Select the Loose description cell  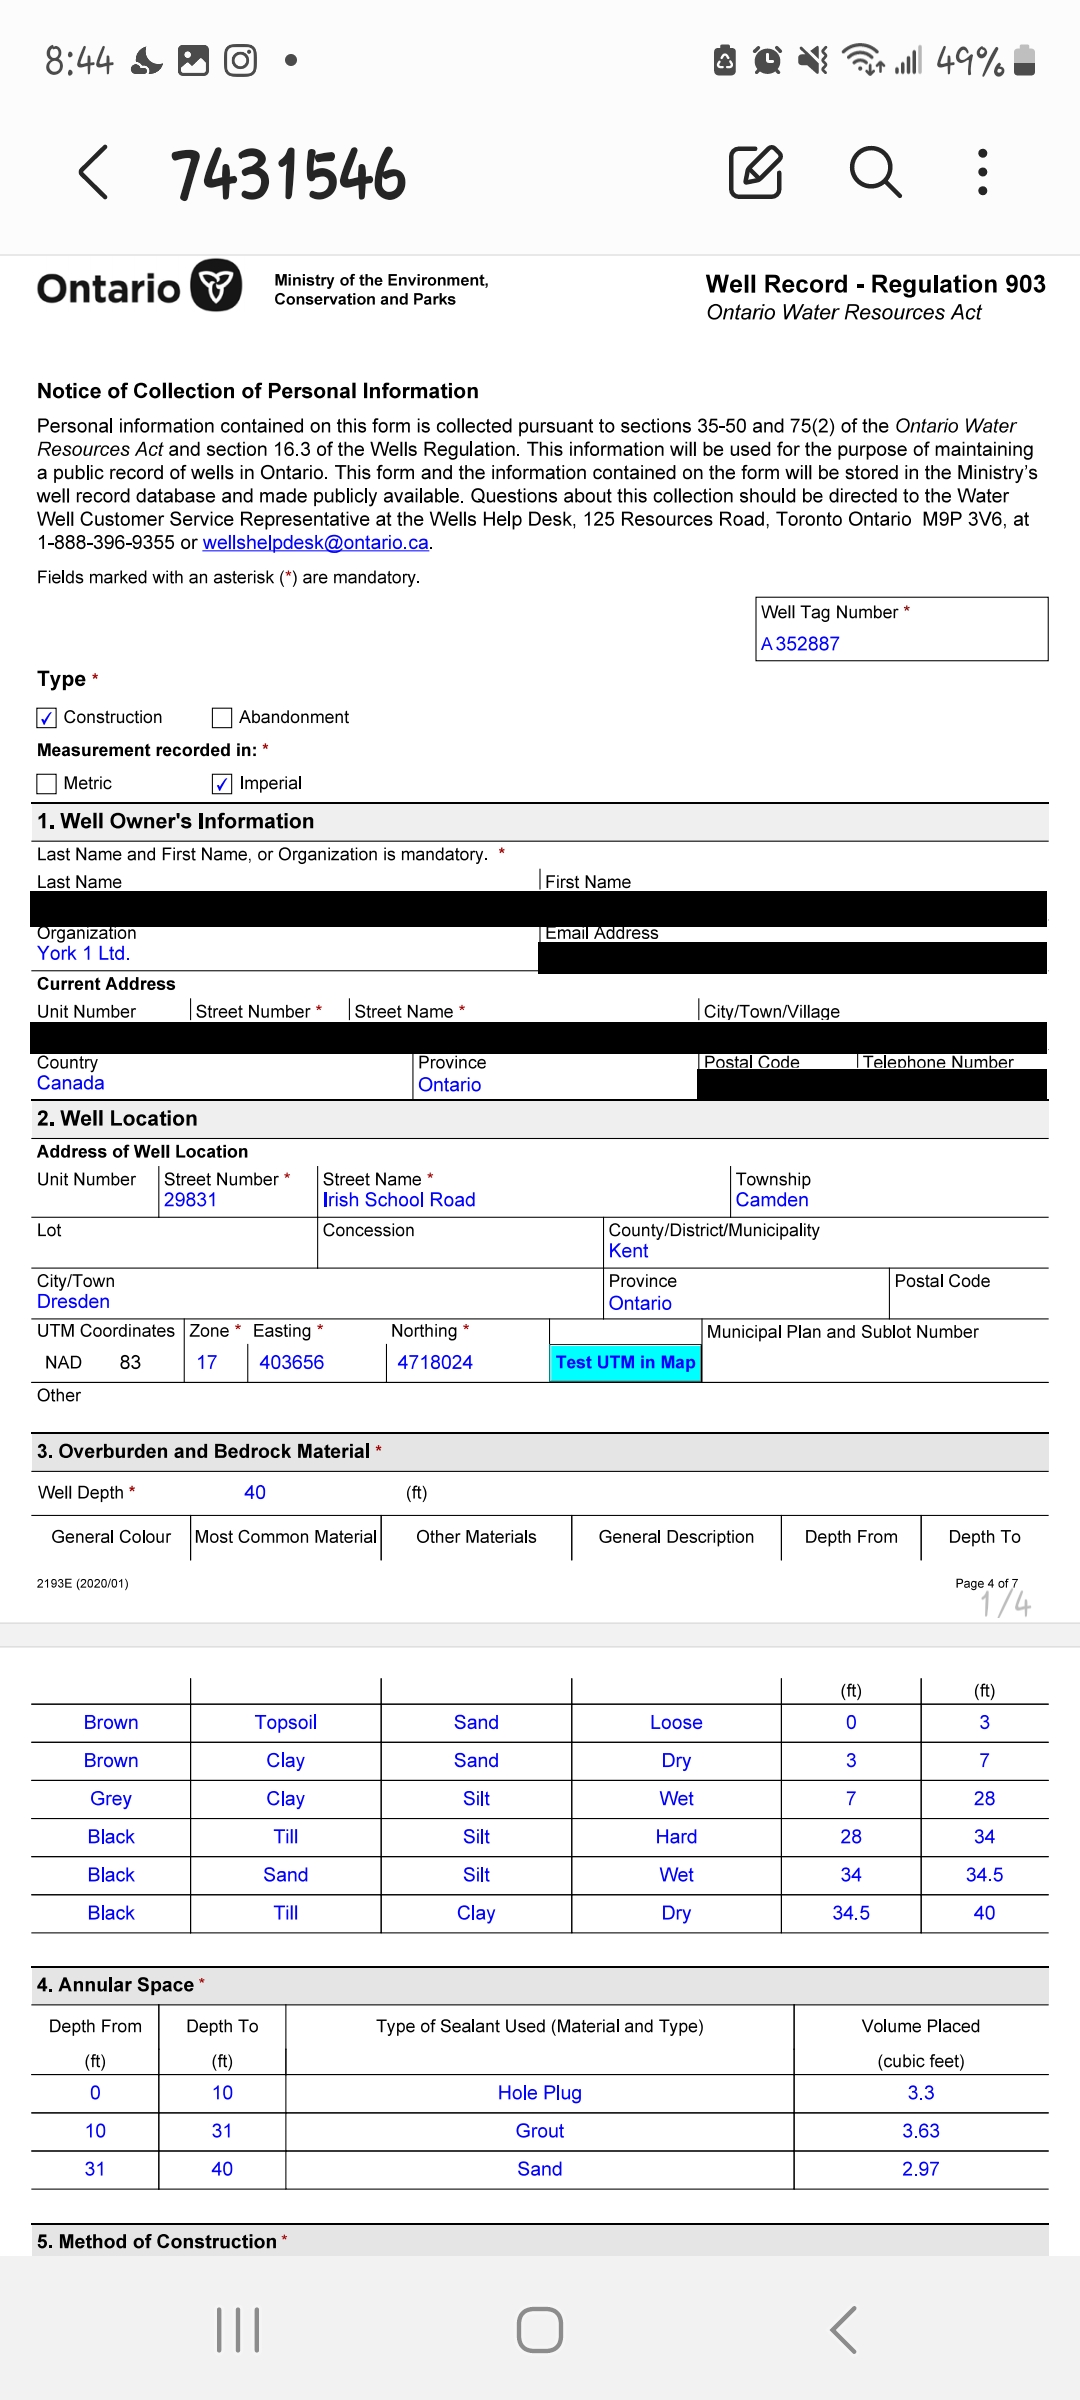(676, 1723)
